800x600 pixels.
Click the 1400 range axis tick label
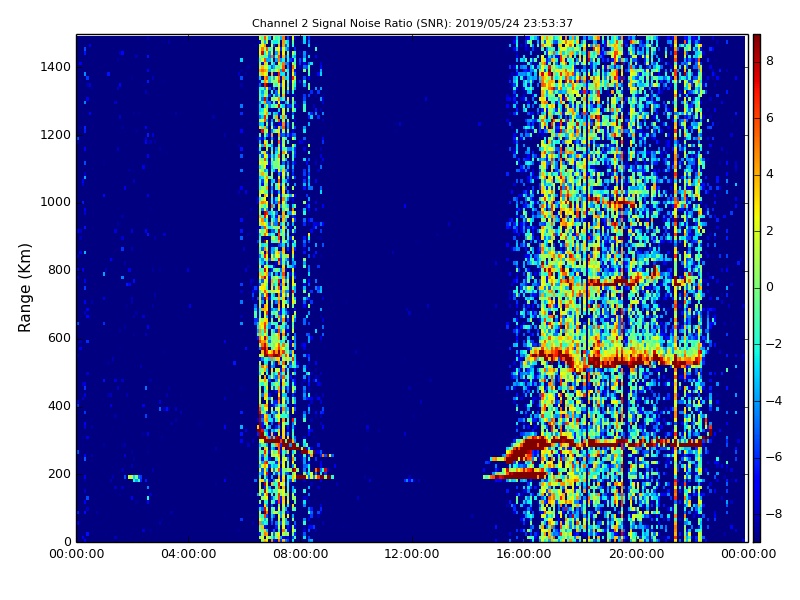coord(55,67)
